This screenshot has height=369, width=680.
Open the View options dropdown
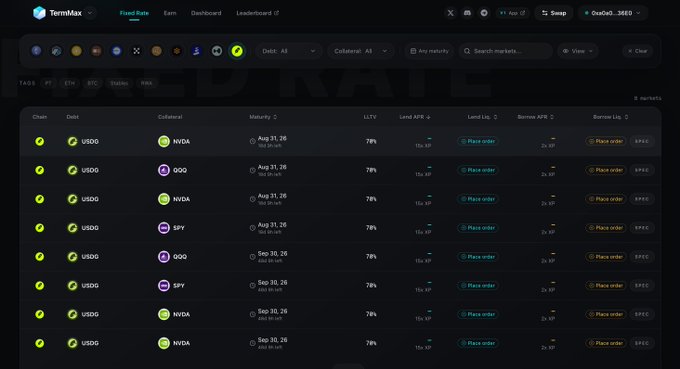[578, 51]
